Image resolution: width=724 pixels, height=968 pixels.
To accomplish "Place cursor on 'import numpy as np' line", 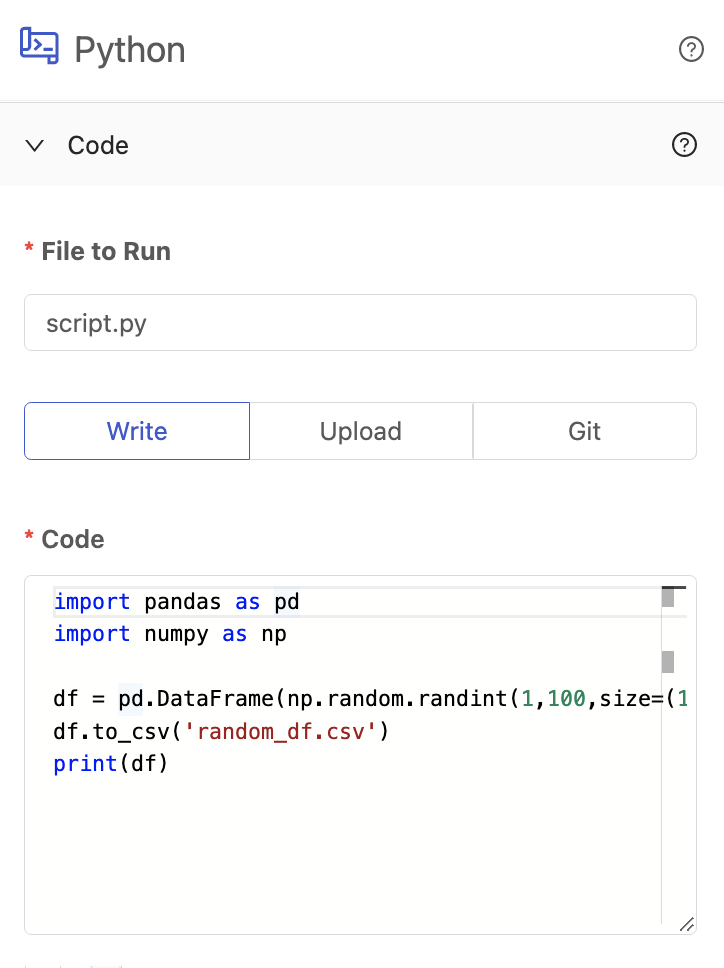I will point(170,634).
